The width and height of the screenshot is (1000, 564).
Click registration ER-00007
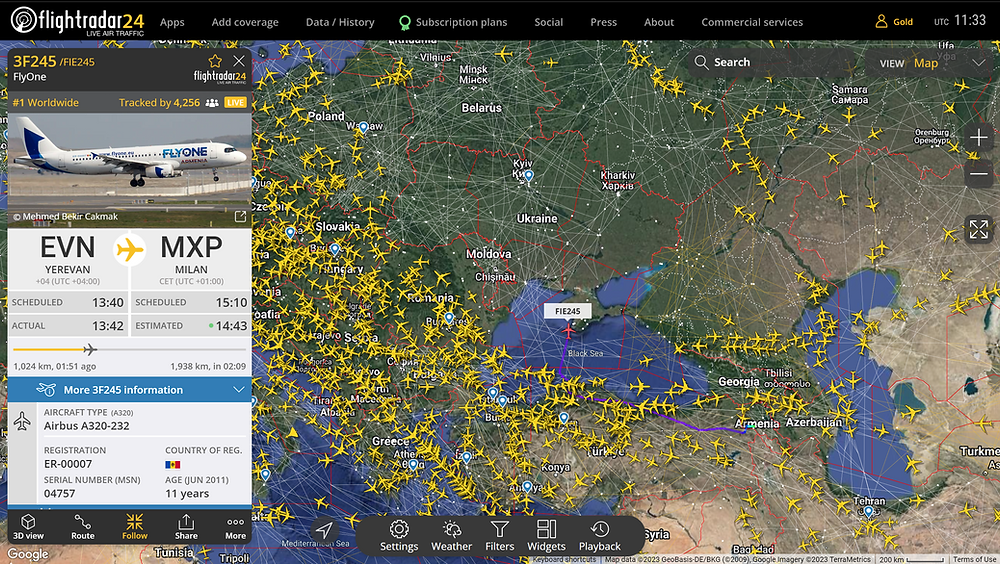tap(68, 464)
